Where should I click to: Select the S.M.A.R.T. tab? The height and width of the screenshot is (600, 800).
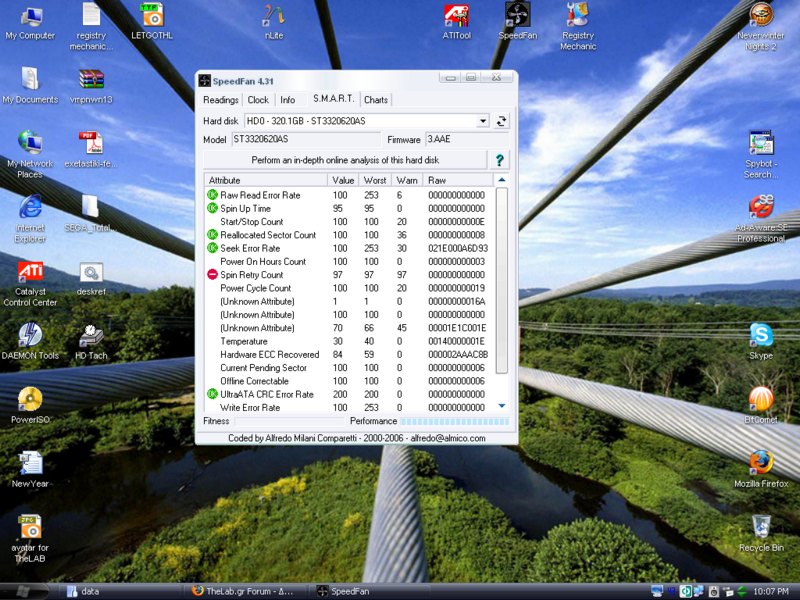tap(333, 98)
